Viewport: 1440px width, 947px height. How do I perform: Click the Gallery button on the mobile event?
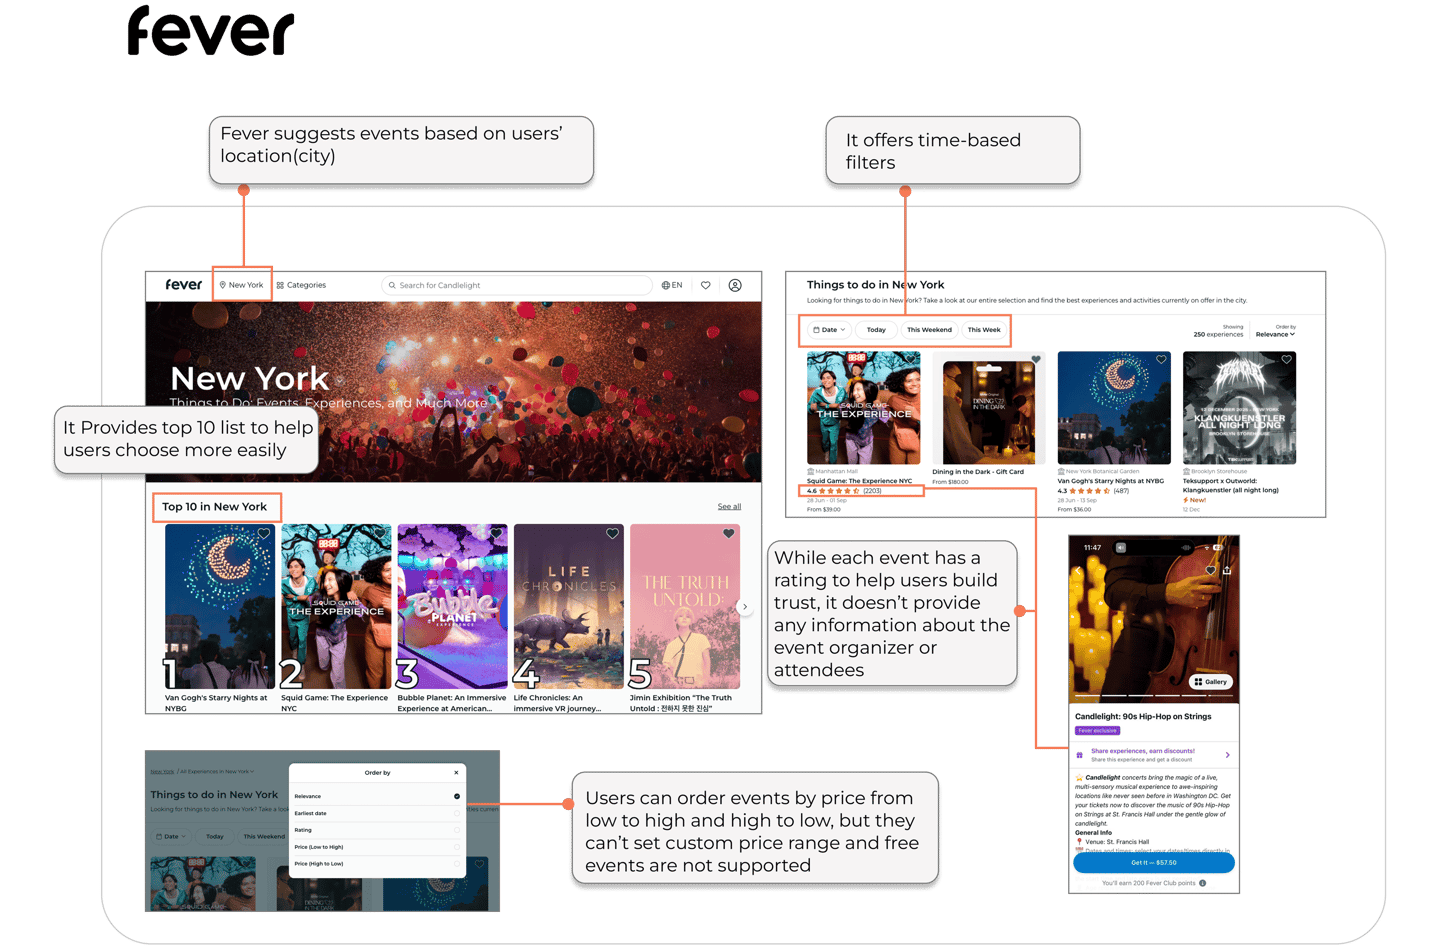1211,682
